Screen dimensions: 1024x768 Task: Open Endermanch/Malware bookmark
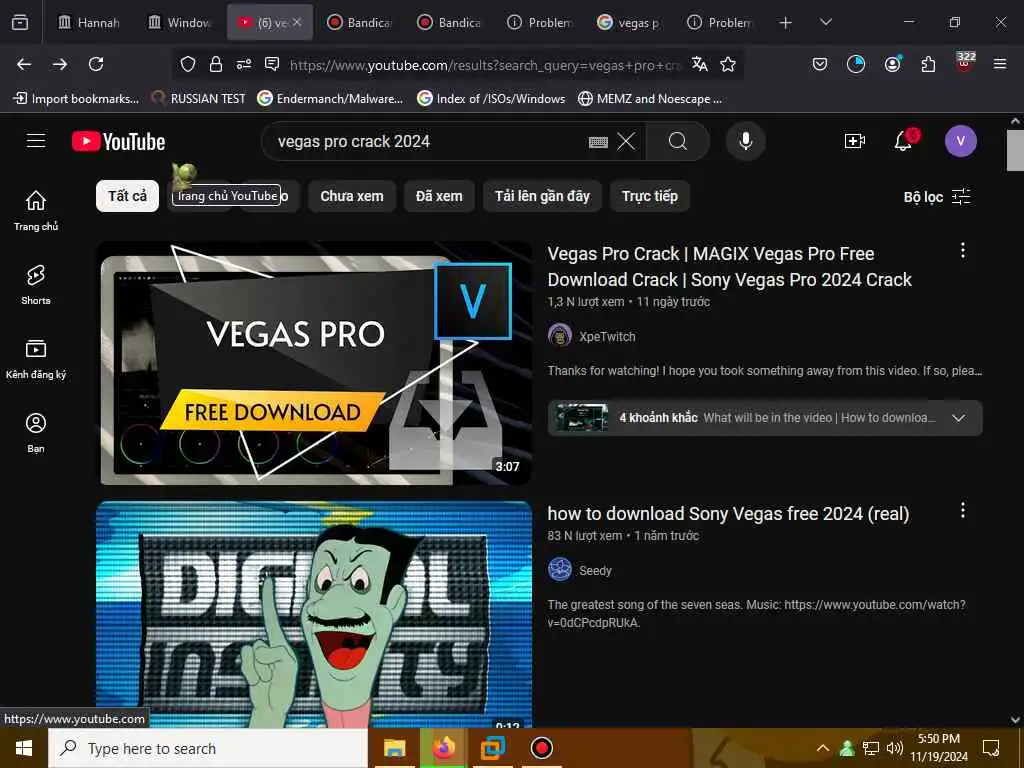click(x=330, y=99)
